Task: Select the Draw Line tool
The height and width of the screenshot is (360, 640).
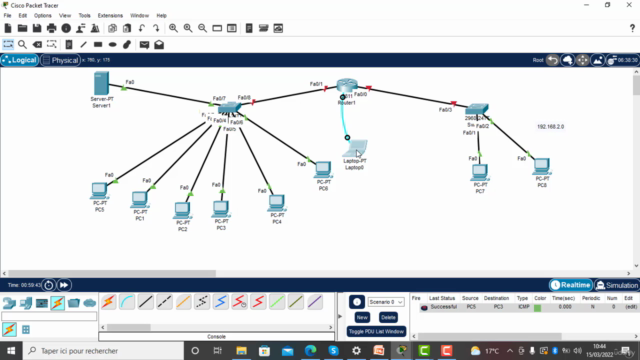Action: [x=84, y=44]
